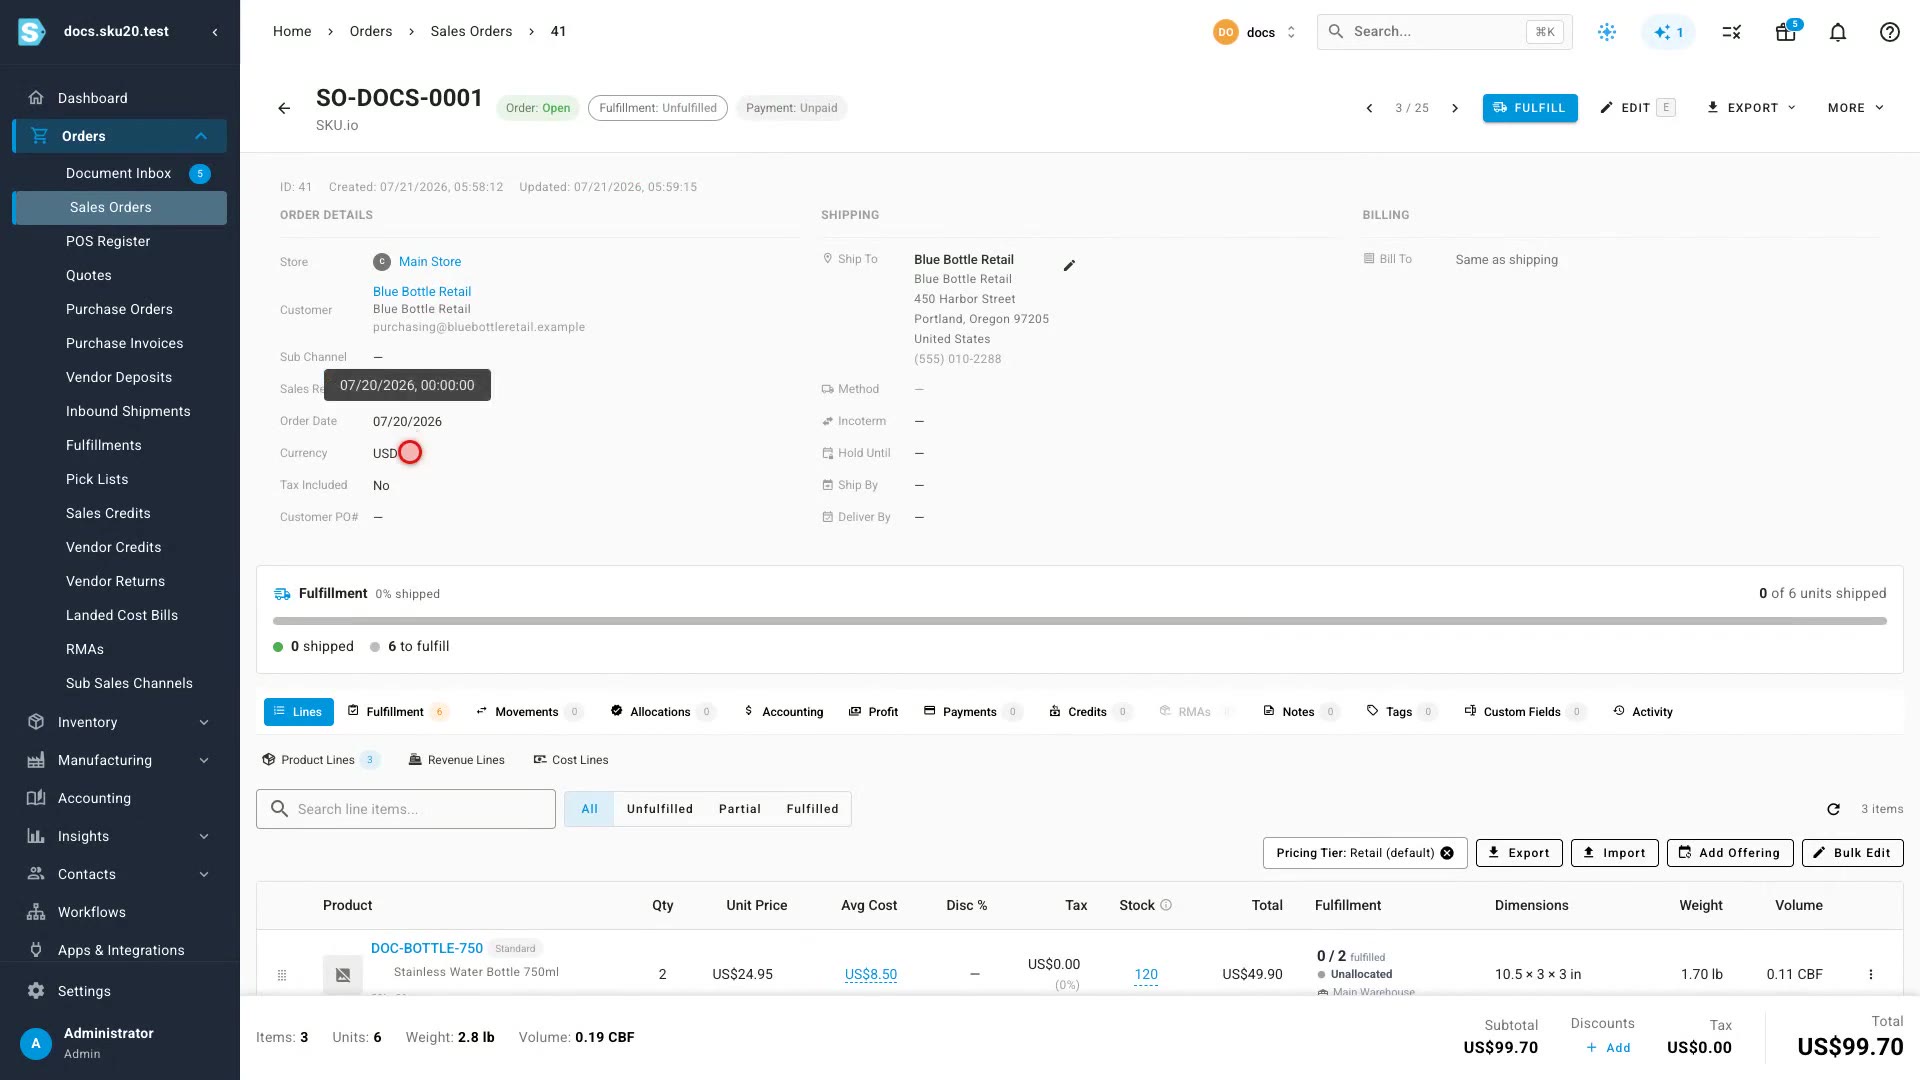Filter line items by Unfulfilled

[x=659, y=809]
